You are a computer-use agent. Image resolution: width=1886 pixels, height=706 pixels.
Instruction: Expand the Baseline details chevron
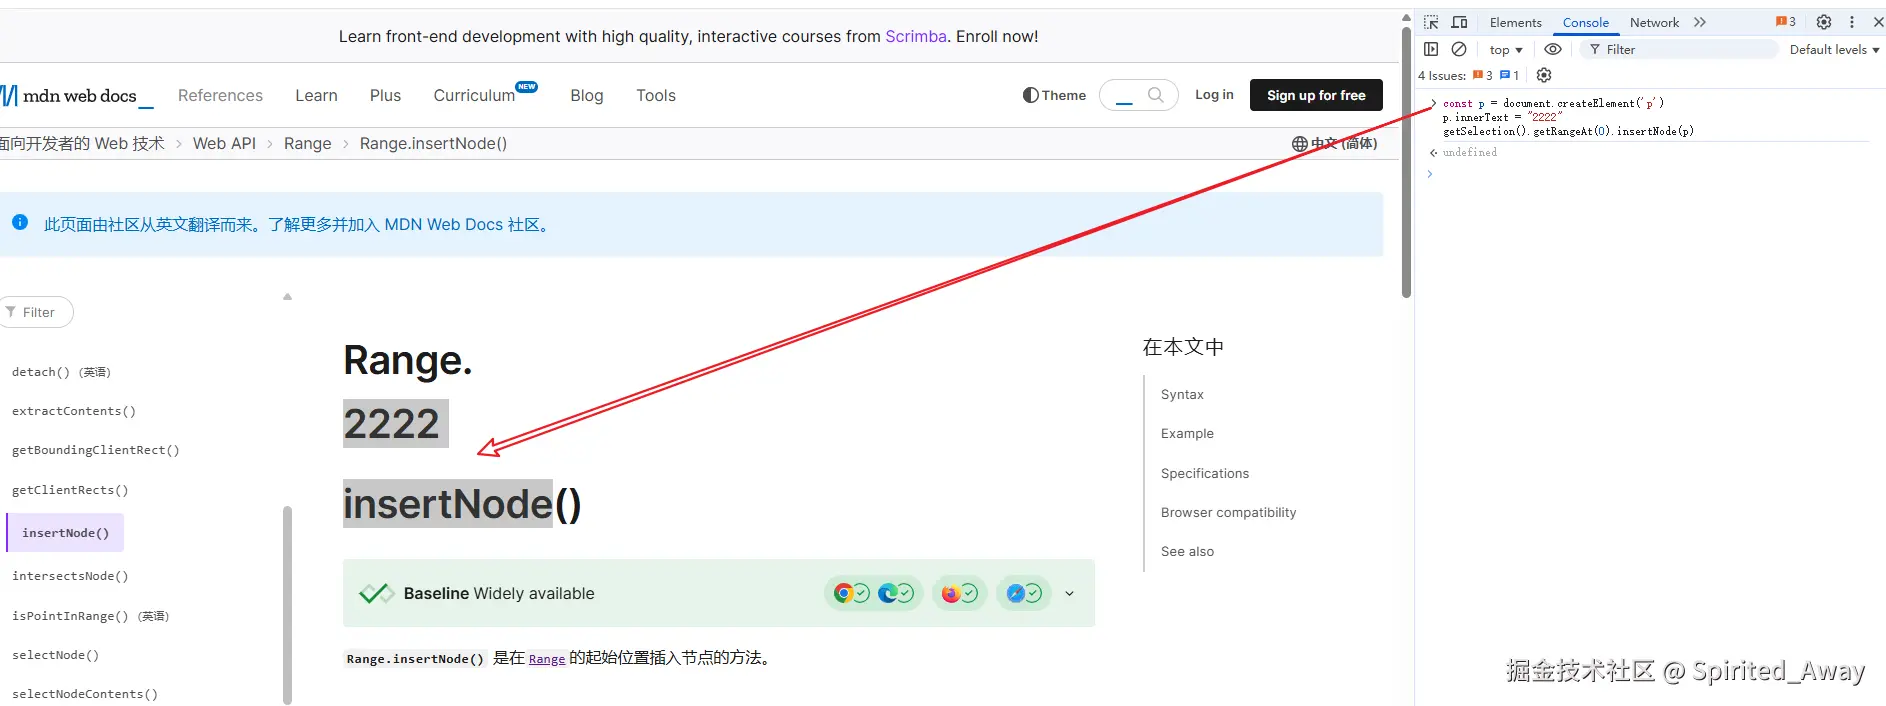[x=1069, y=593]
